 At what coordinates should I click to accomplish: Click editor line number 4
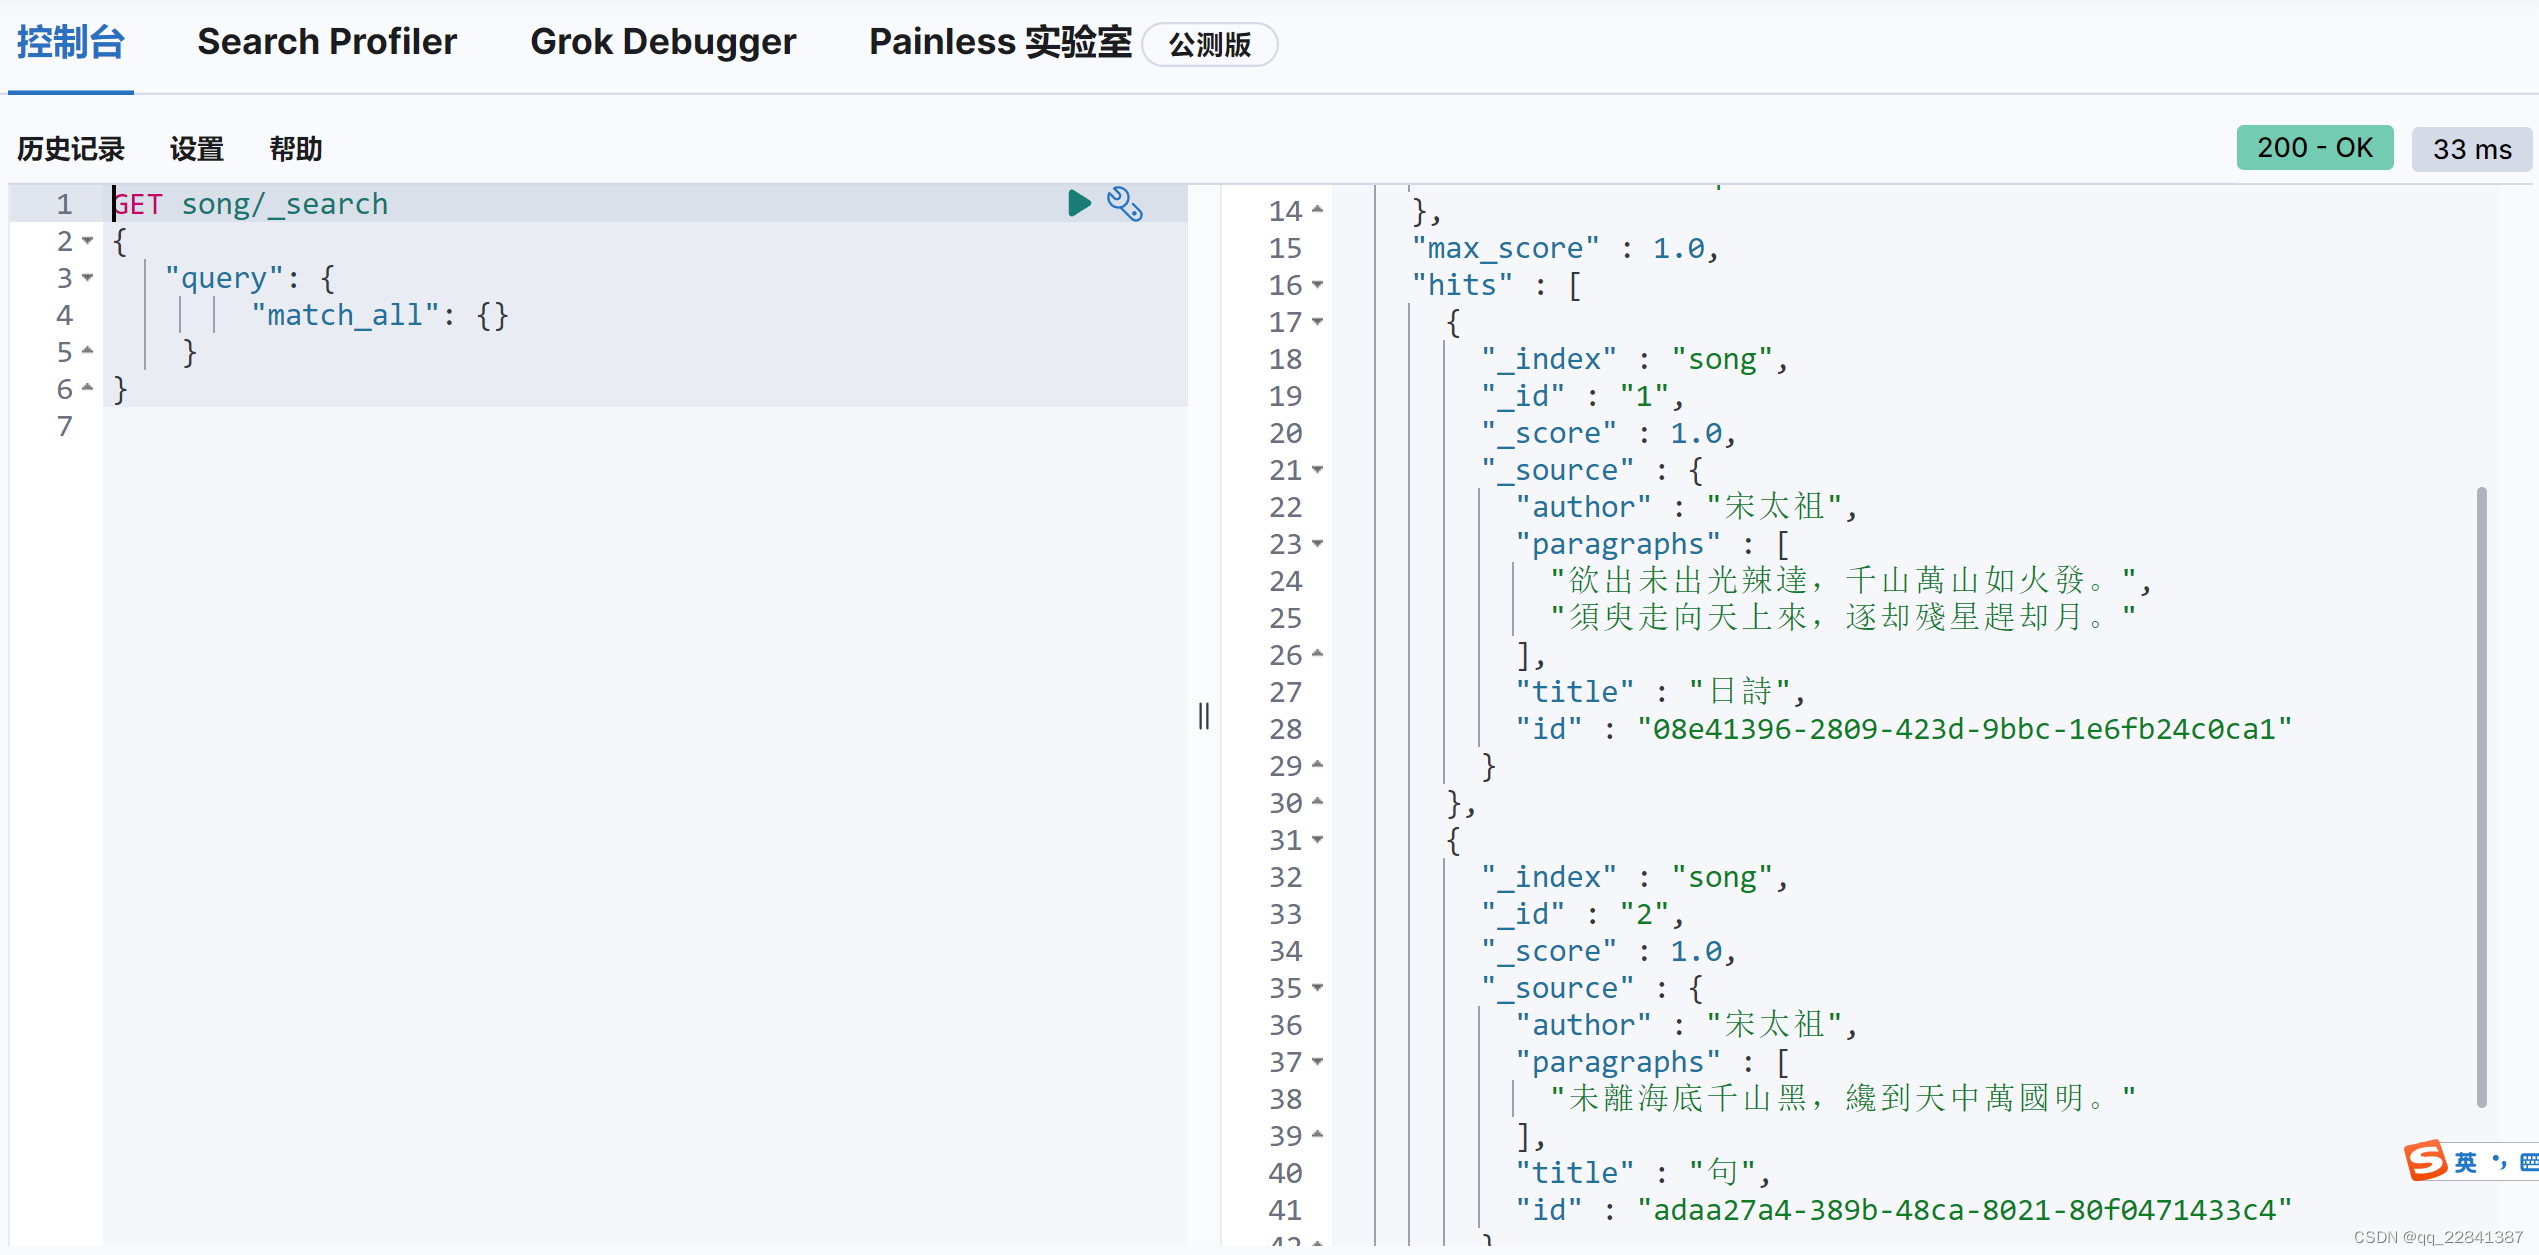click(x=64, y=315)
